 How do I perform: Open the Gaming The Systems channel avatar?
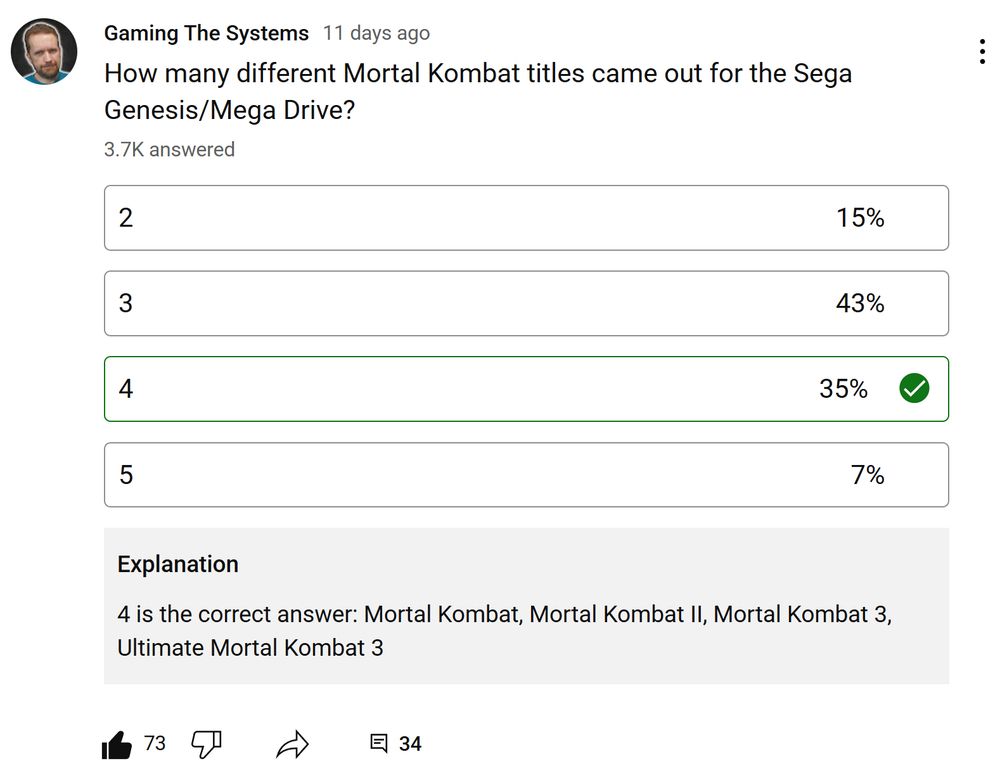pyautogui.click(x=44, y=51)
